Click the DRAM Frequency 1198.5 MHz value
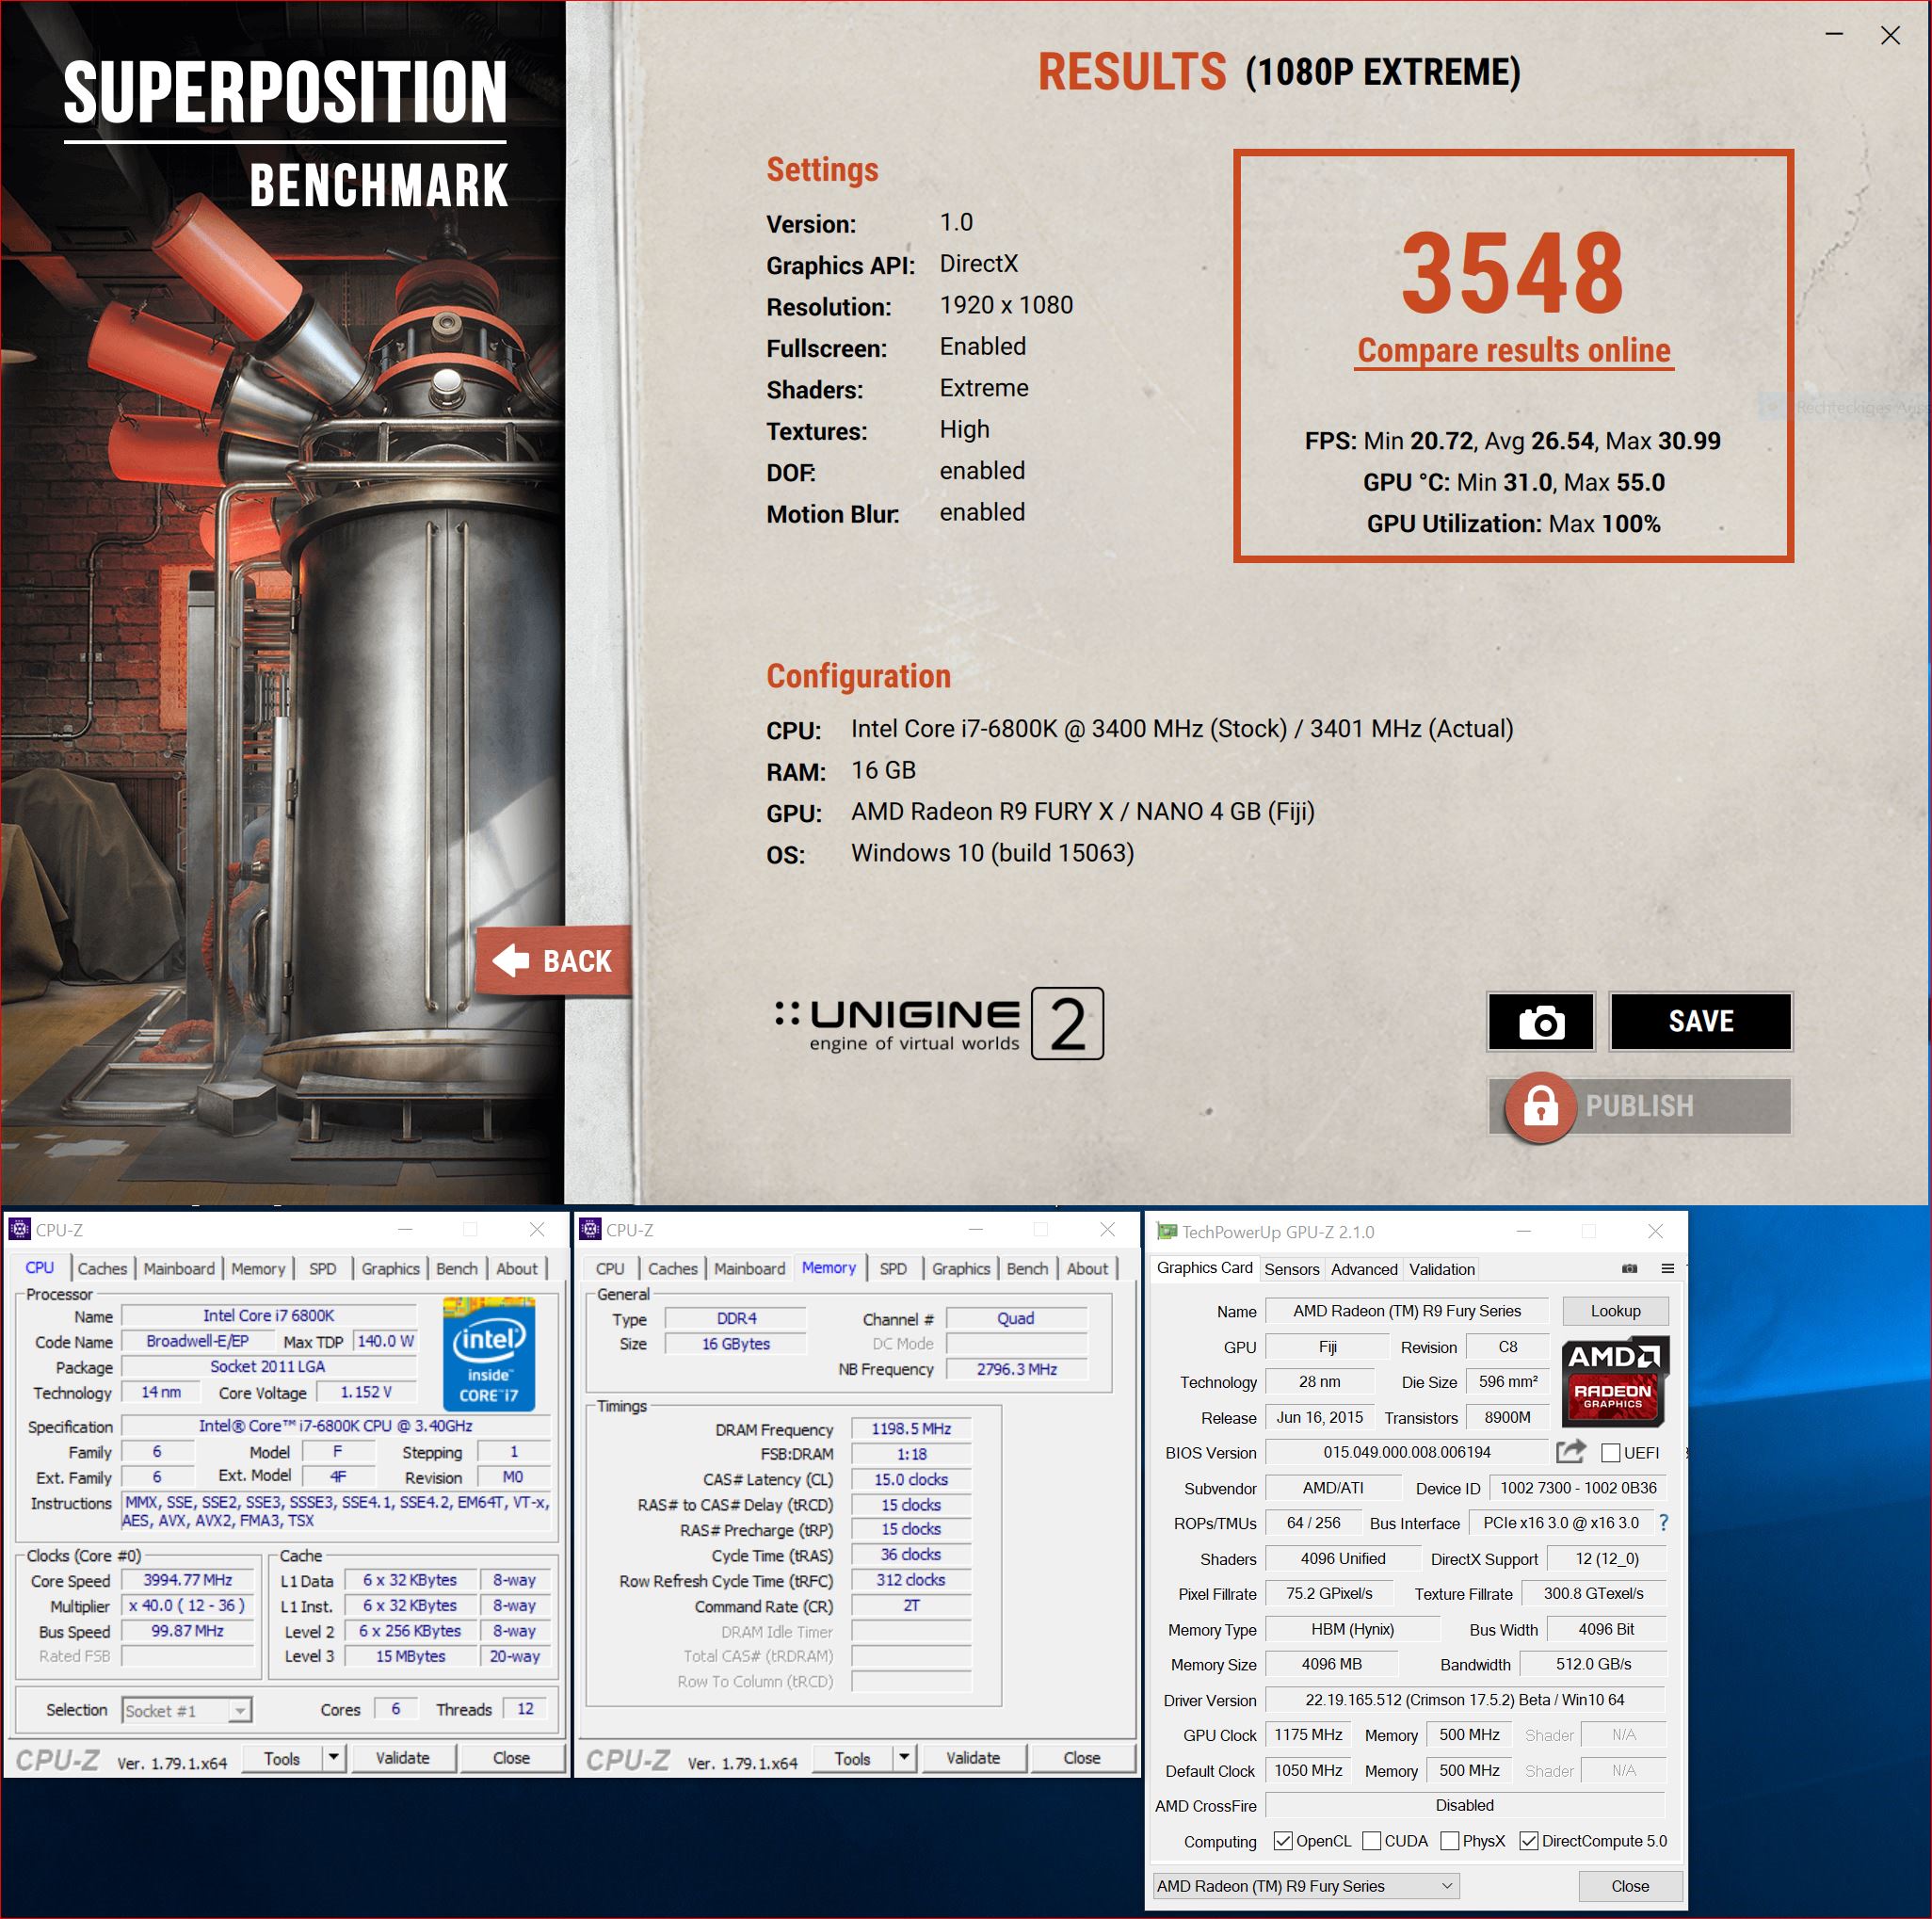This screenshot has width=1932, height=1919. pyautogui.click(x=910, y=1428)
